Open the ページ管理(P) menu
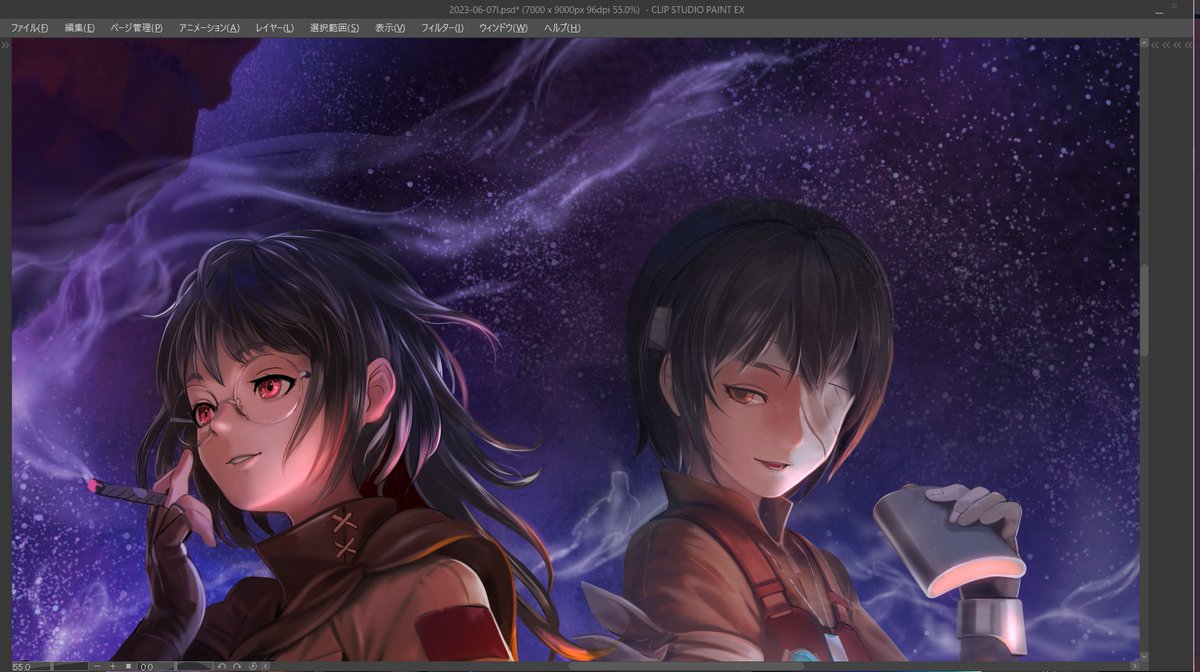Screen dimensions: 1200x672 136,28
